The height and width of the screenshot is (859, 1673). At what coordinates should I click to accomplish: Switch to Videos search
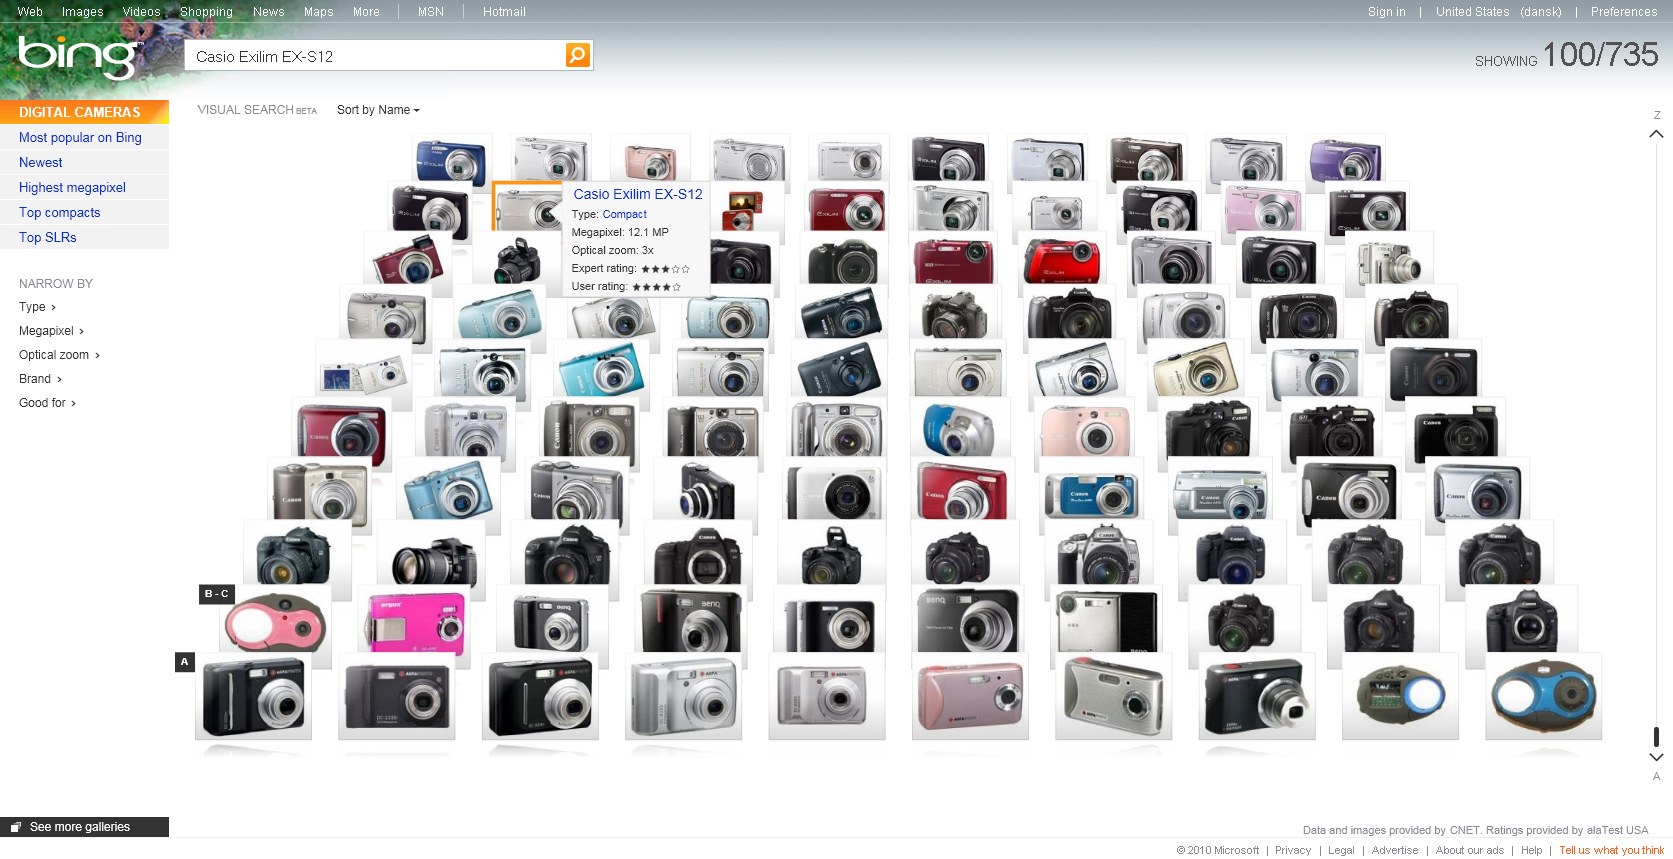(x=141, y=12)
